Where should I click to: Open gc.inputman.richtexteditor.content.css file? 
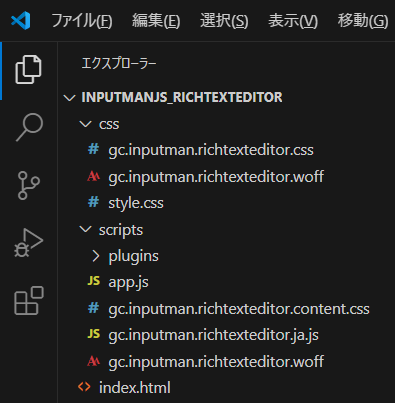239,309
